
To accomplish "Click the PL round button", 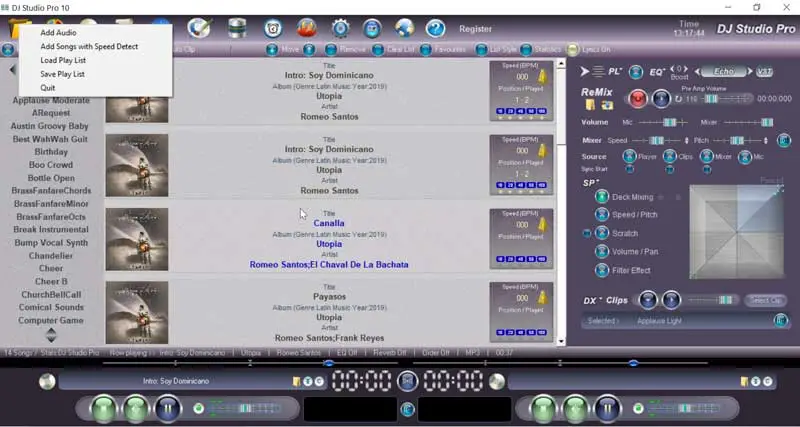I will [635, 72].
